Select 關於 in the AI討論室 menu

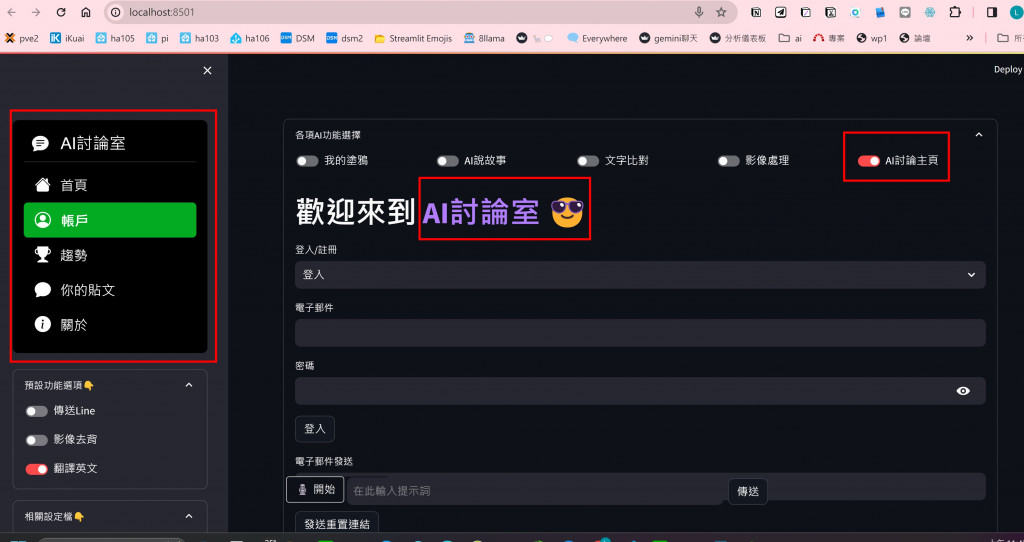tap(110, 325)
